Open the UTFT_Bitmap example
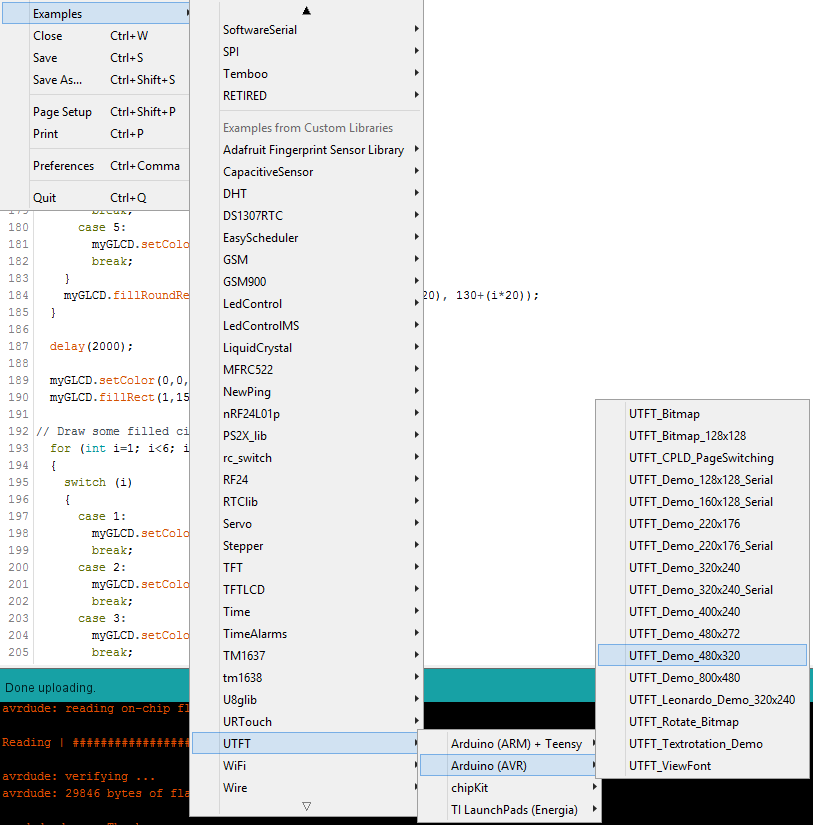This screenshot has height=825, width=813. [702, 414]
